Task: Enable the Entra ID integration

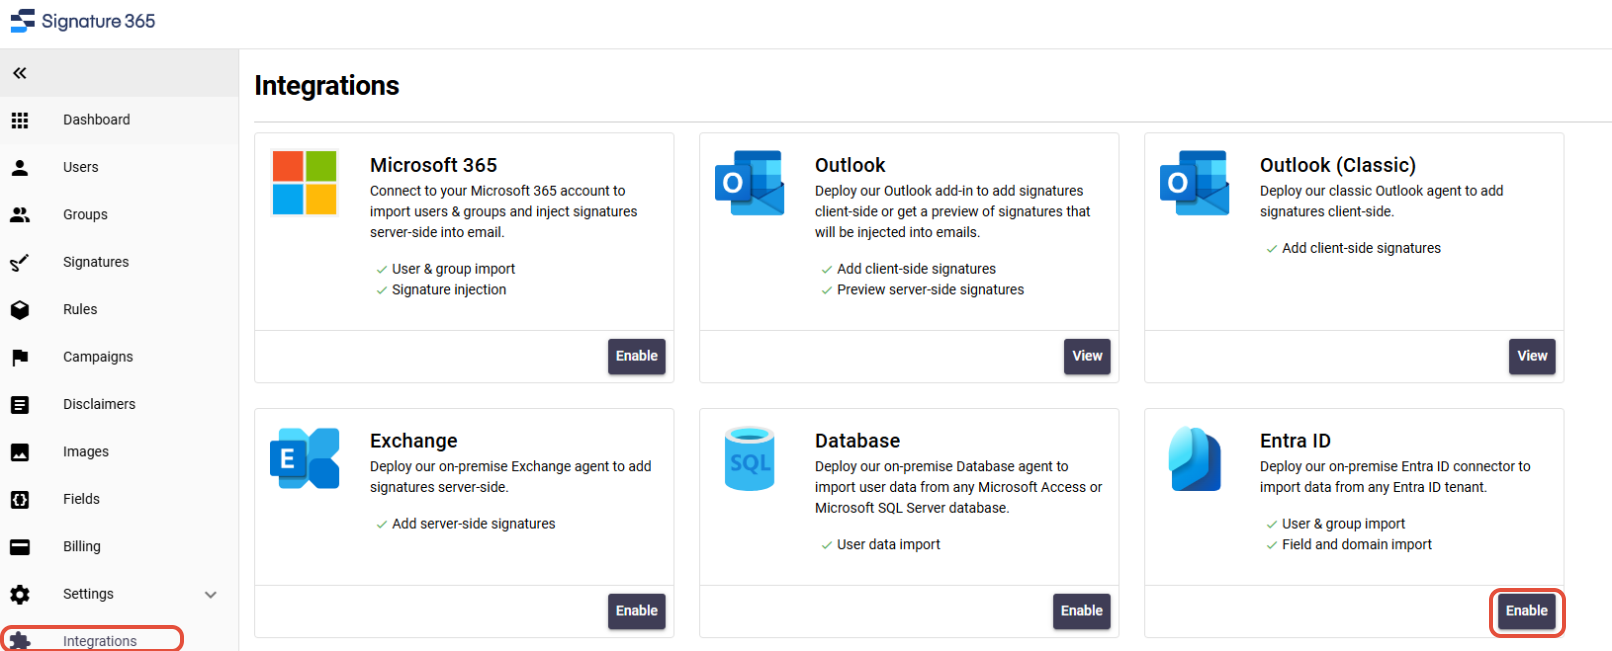Action: pyautogui.click(x=1527, y=611)
